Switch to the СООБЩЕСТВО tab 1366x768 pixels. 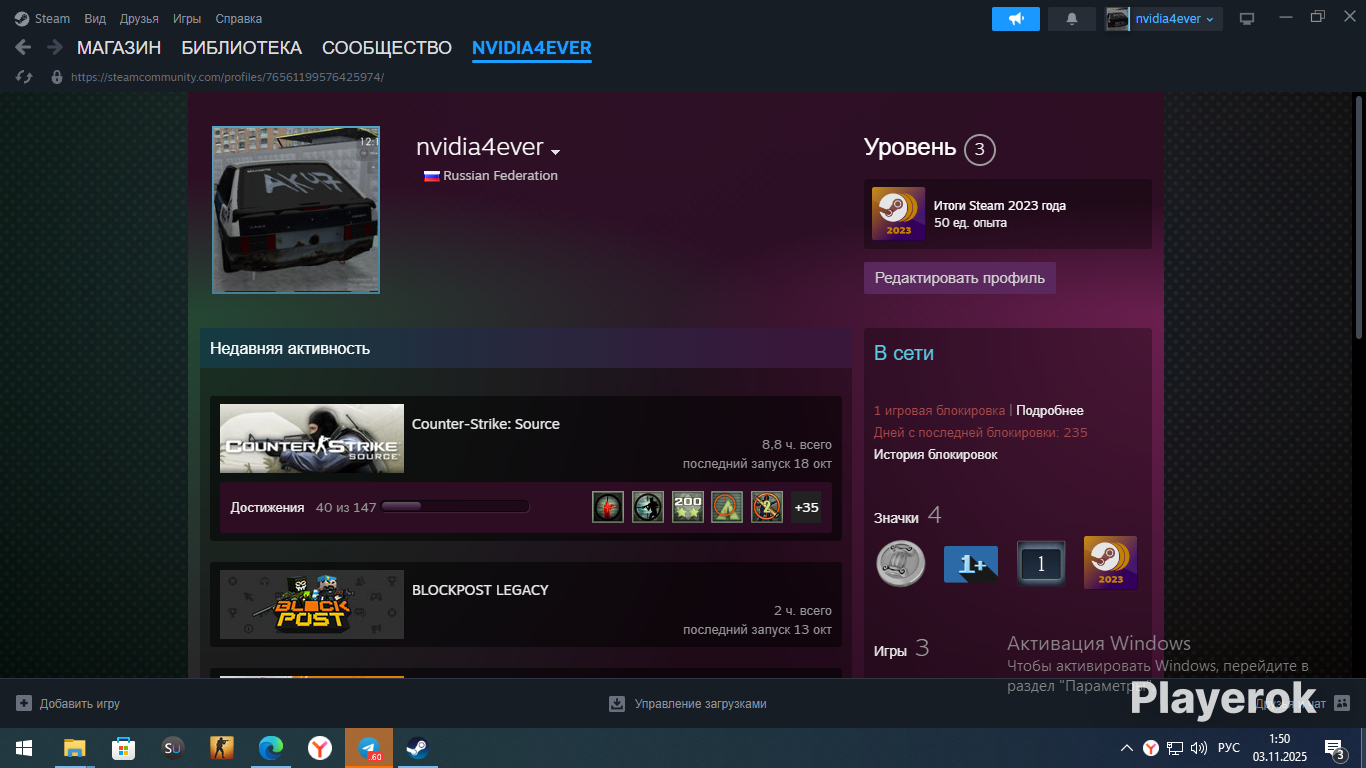(387, 48)
